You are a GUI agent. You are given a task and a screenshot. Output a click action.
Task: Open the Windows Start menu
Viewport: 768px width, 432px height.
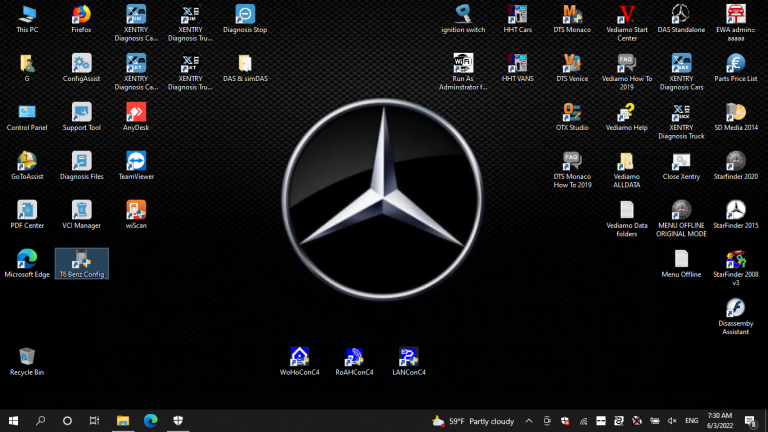13,421
